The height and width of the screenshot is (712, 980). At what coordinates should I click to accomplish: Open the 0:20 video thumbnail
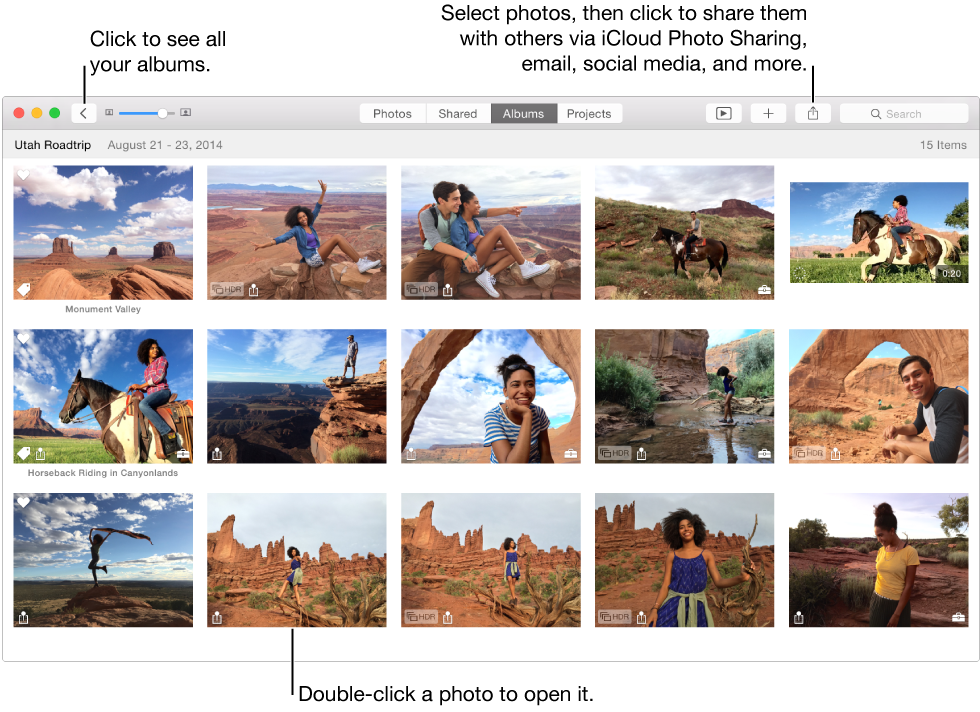(878, 232)
